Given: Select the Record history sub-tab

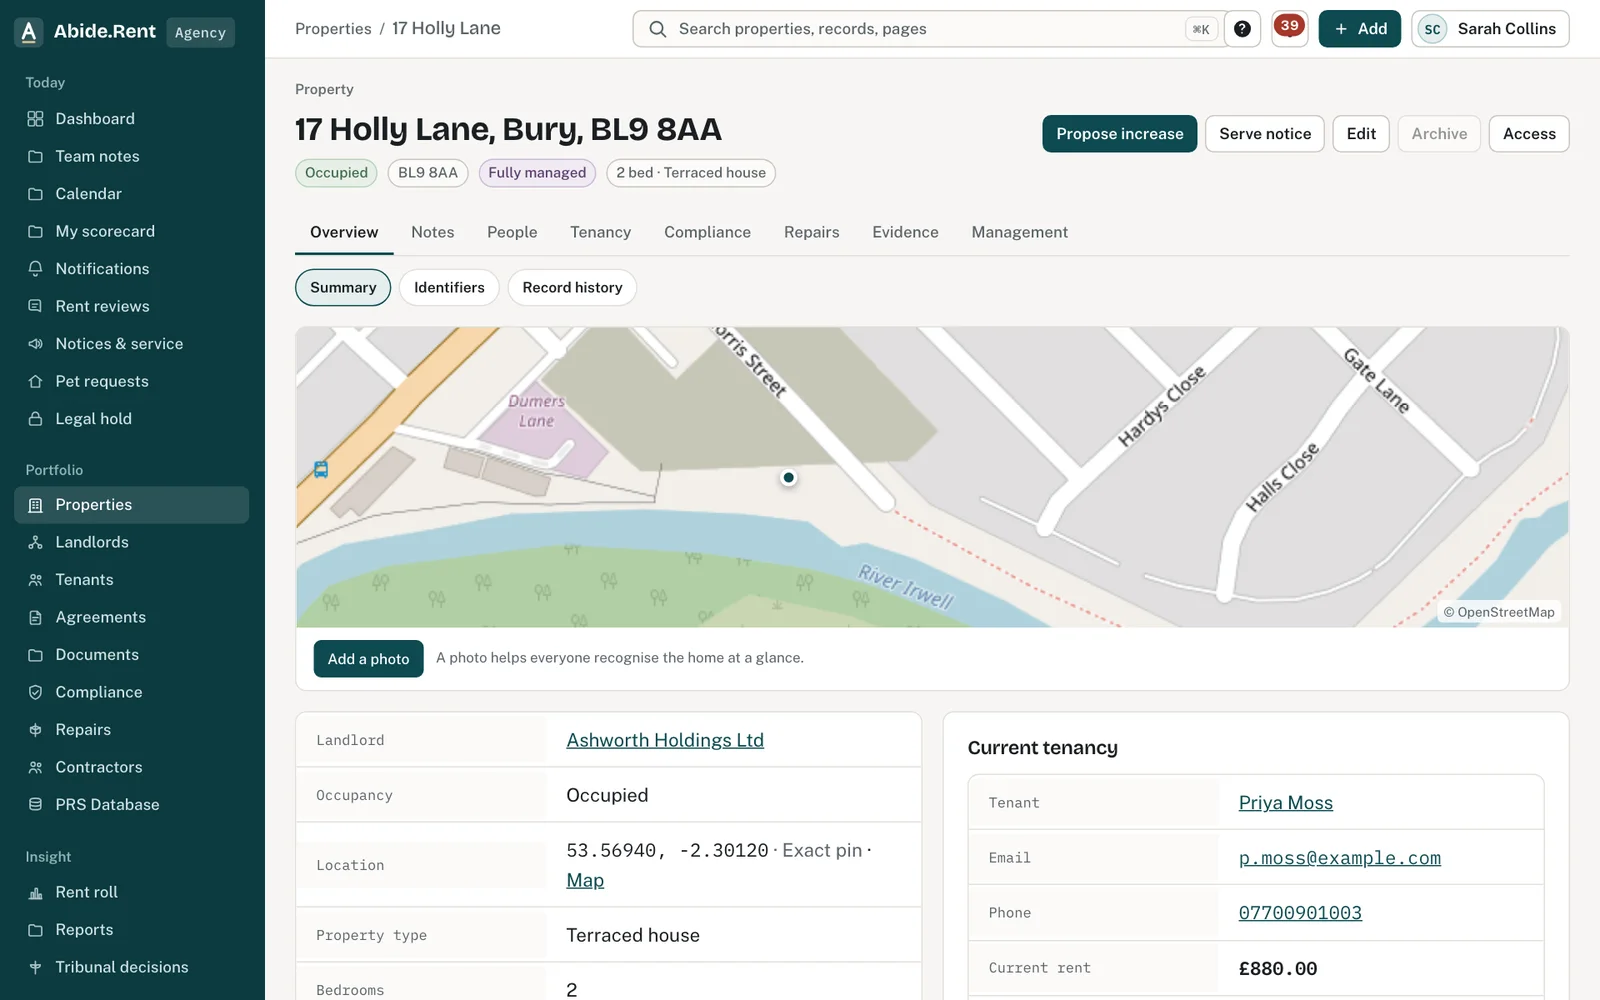Looking at the screenshot, I should tap(572, 288).
